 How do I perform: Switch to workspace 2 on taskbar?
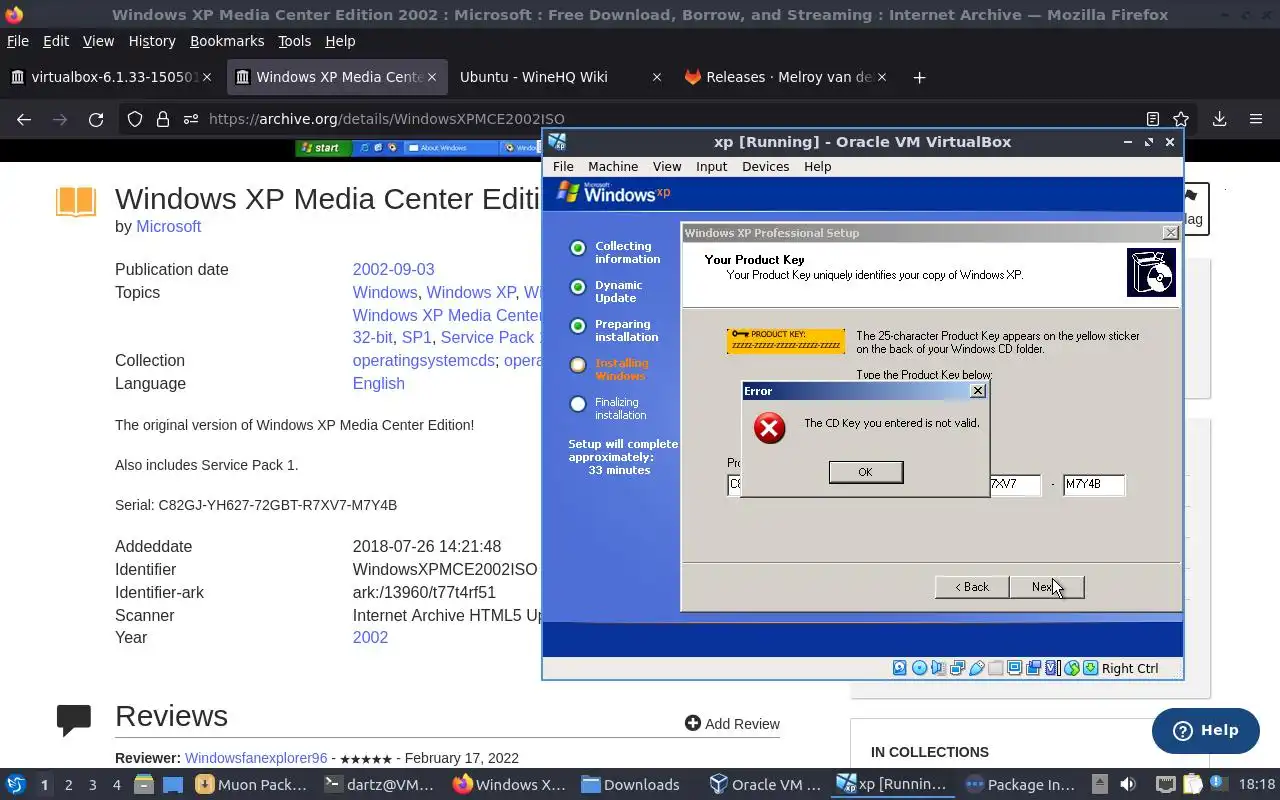click(x=68, y=785)
